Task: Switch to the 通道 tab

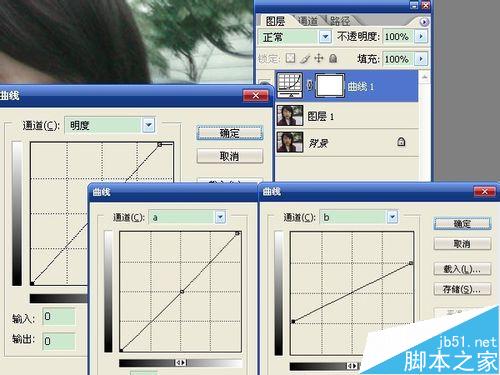Action: [308, 21]
